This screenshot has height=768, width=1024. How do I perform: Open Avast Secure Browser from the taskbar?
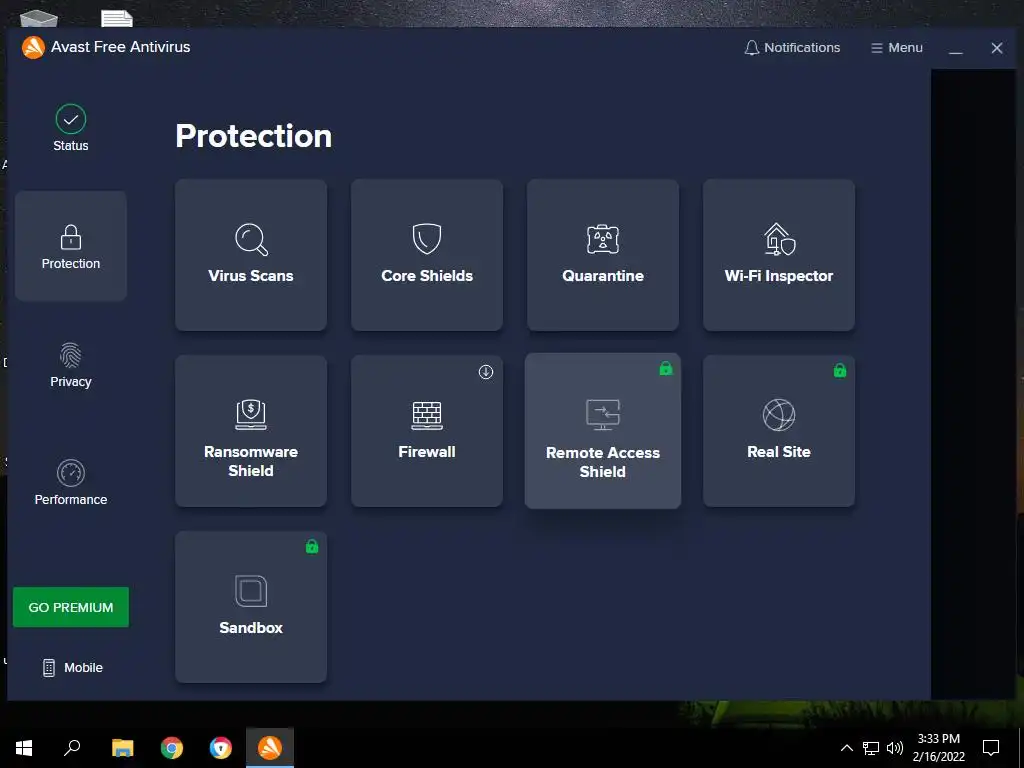tap(221, 748)
